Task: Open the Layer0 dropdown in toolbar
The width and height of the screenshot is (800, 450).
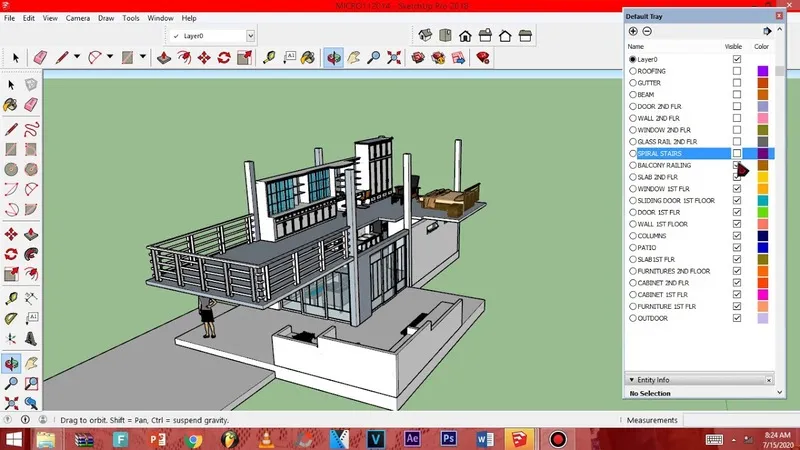Action: [x=250, y=36]
